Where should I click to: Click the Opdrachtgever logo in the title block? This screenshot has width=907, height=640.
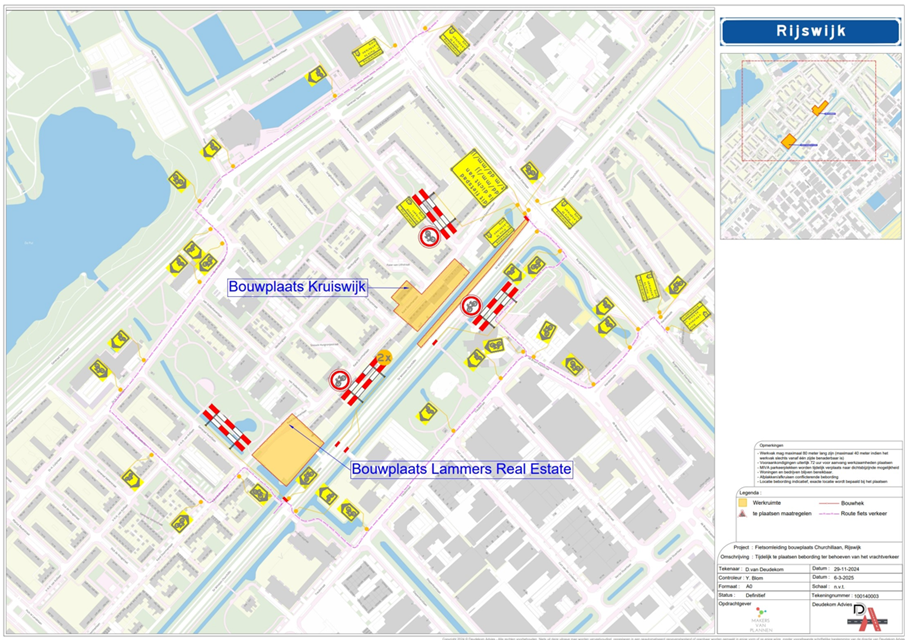(760, 617)
